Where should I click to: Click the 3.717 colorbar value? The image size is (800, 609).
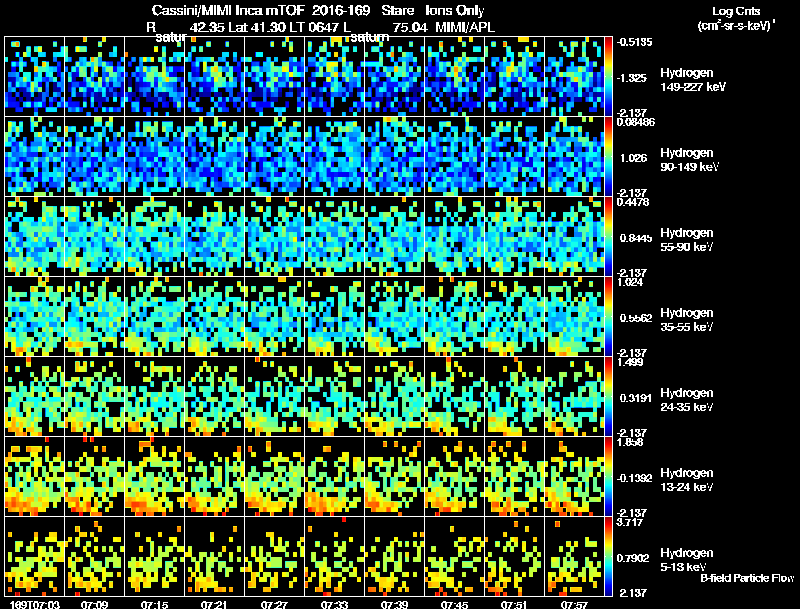click(630, 522)
